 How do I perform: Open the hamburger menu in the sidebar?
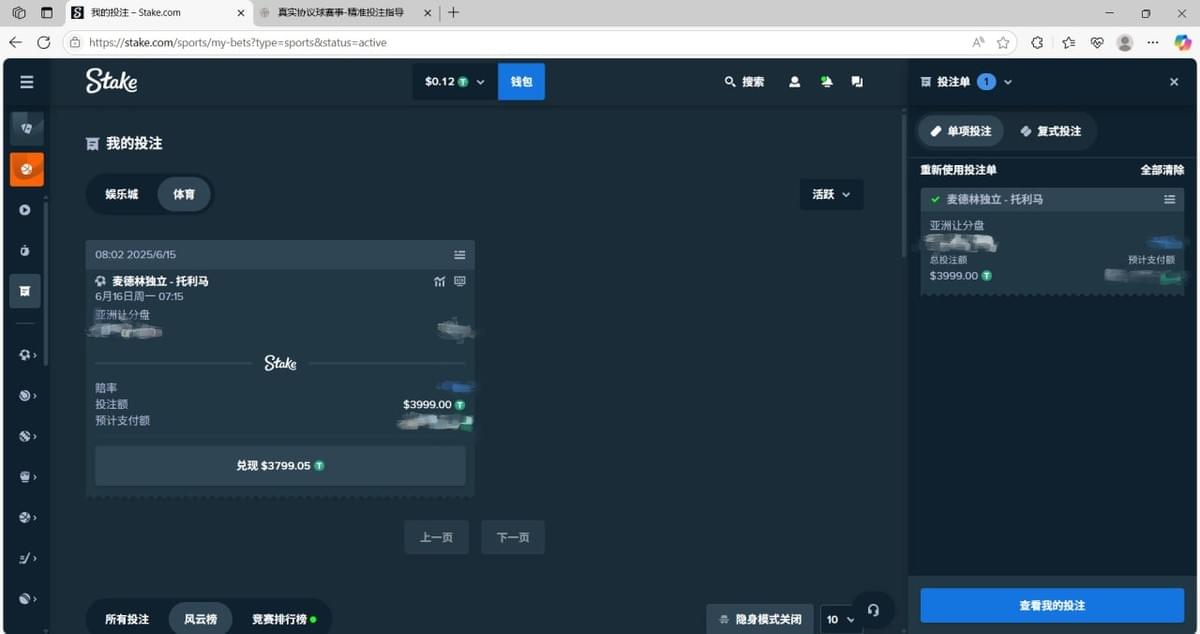click(x=26, y=82)
